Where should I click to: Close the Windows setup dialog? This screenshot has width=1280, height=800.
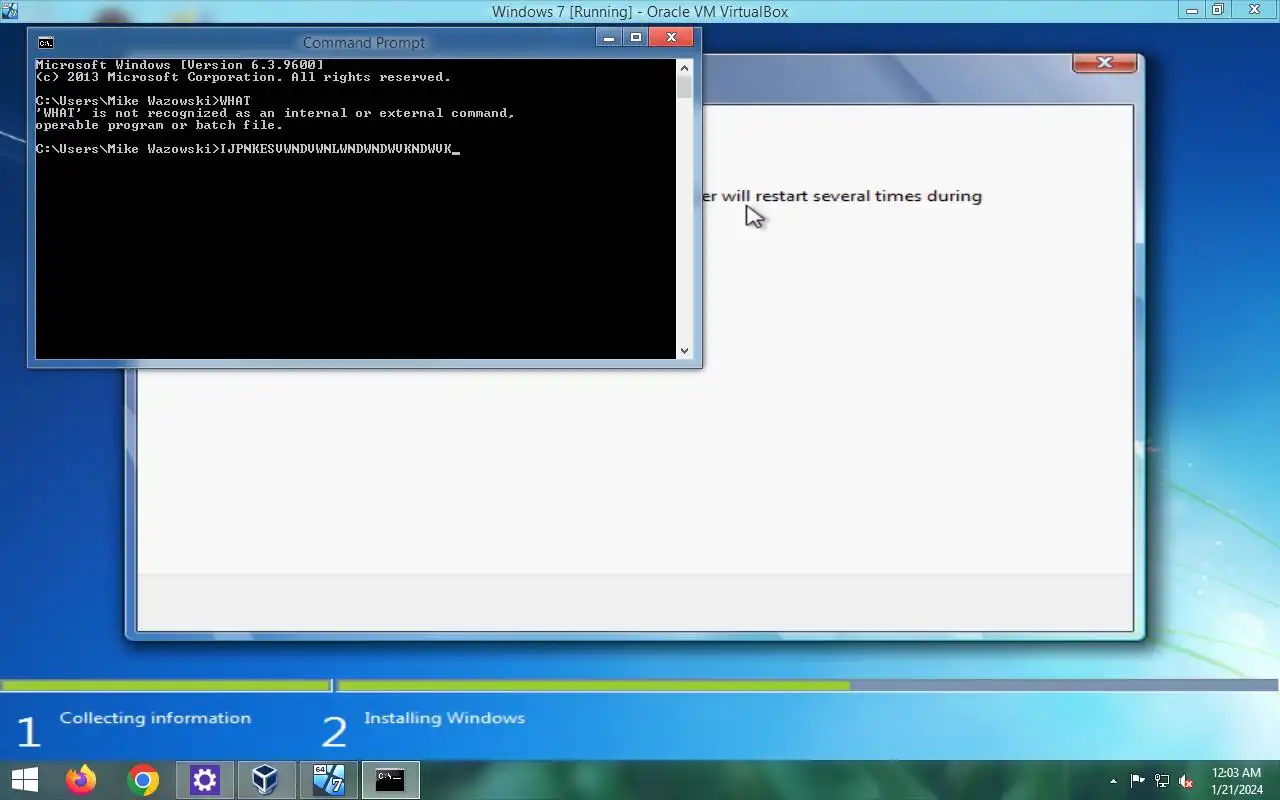click(1104, 62)
